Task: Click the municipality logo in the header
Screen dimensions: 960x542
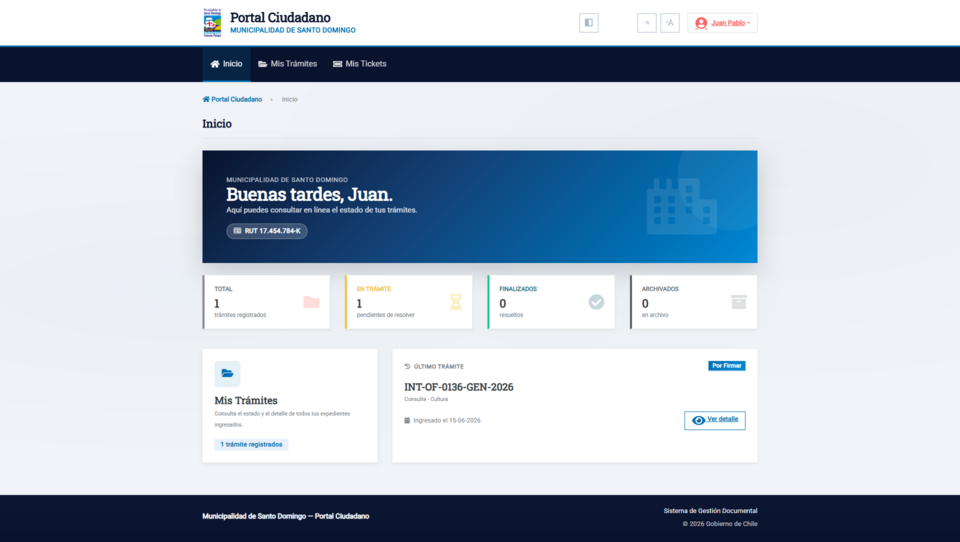Action: [212, 23]
